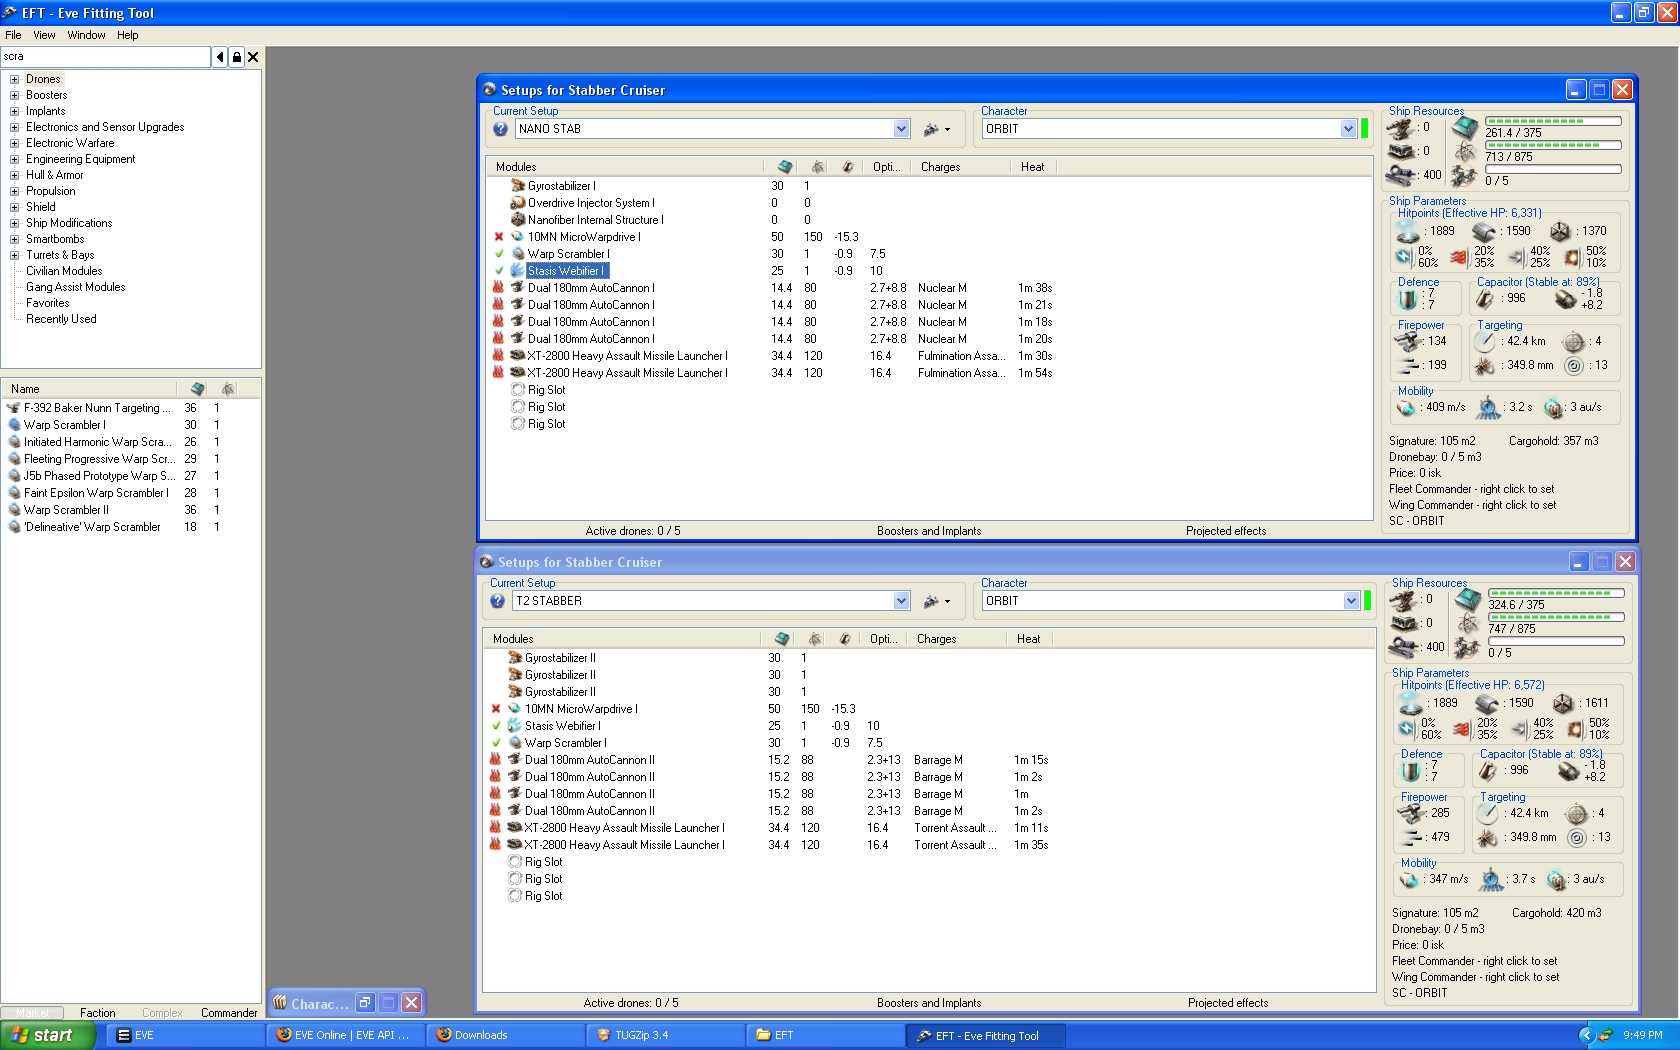
Task: Expand the Turrets & Bays category
Action: click(x=14, y=255)
